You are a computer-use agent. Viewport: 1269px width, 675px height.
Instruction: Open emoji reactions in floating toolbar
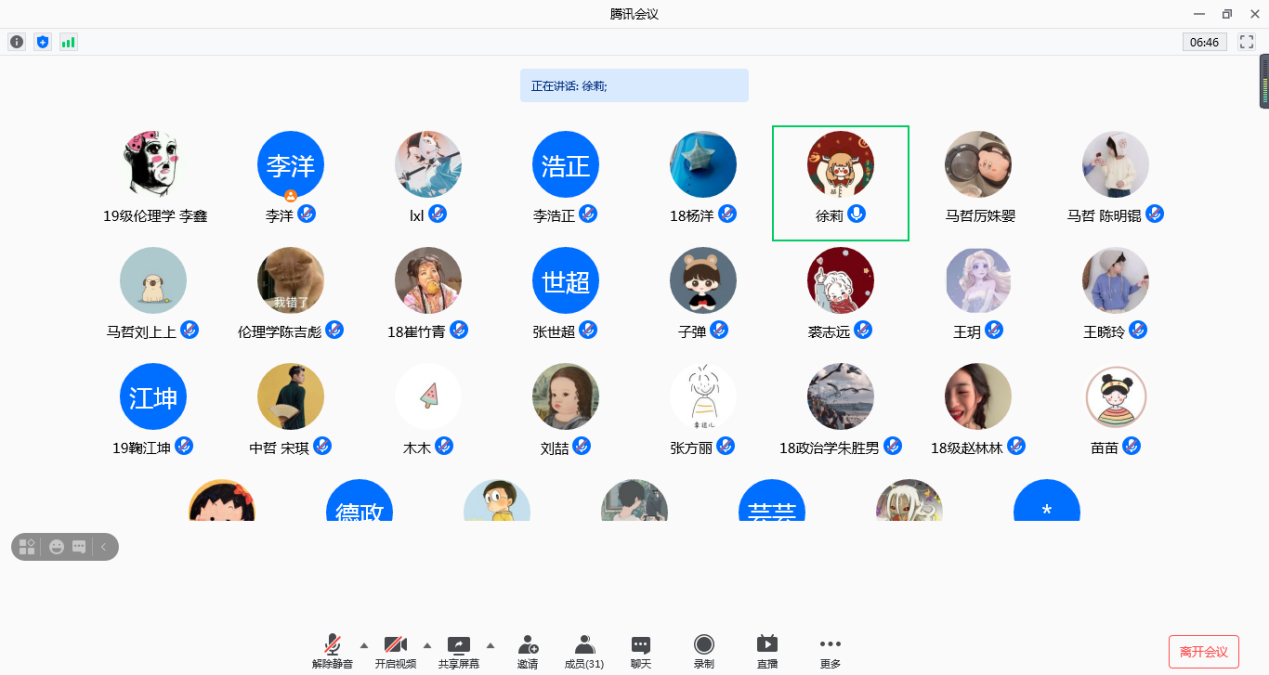click(57, 547)
